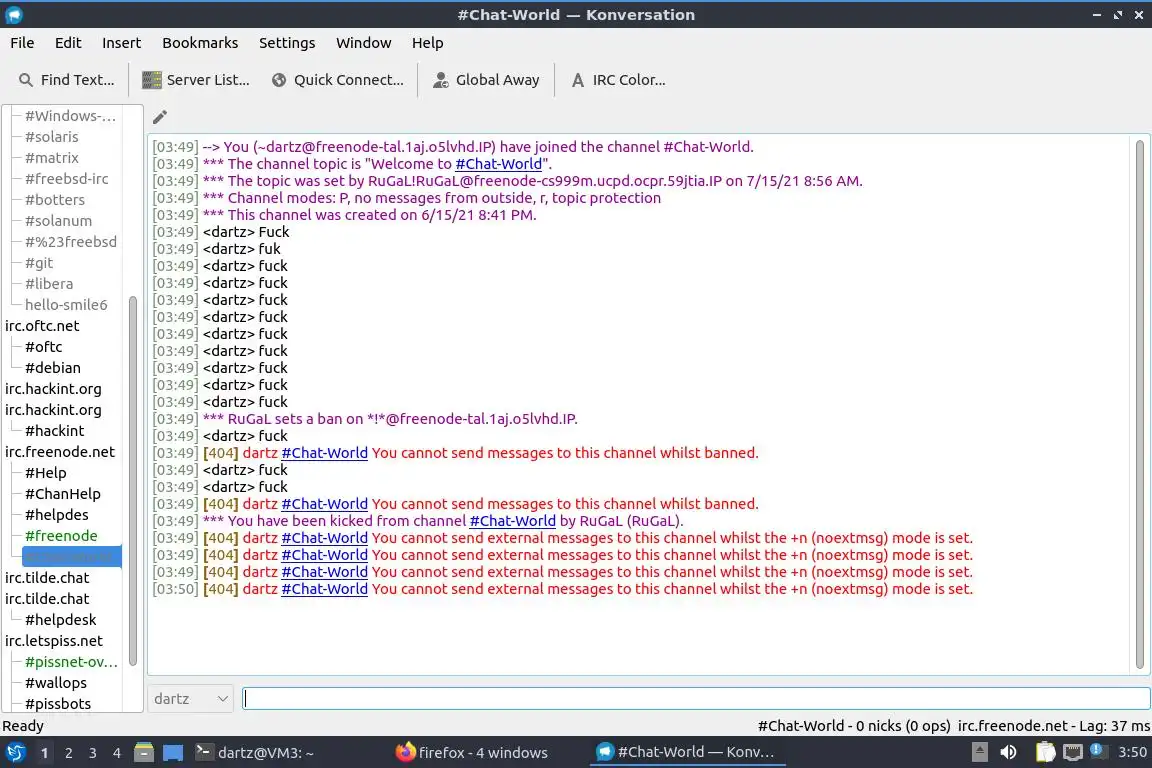Viewport: 1152px width, 768px height.
Task: Select the #wallops channel
Action: [x=55, y=683]
